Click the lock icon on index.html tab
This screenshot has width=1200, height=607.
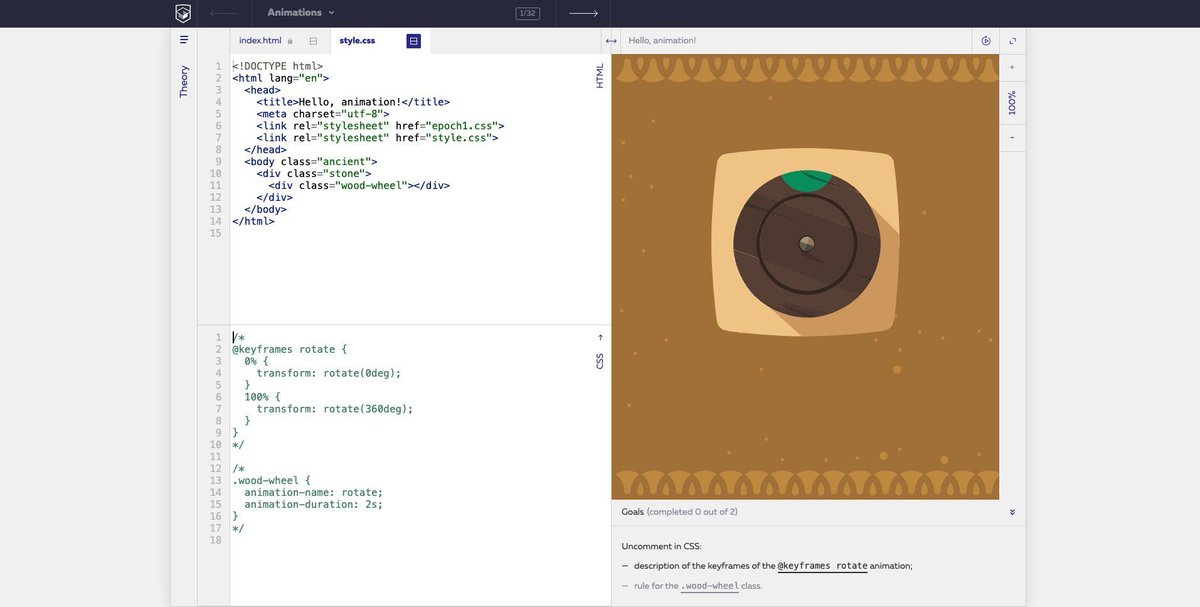coord(290,41)
